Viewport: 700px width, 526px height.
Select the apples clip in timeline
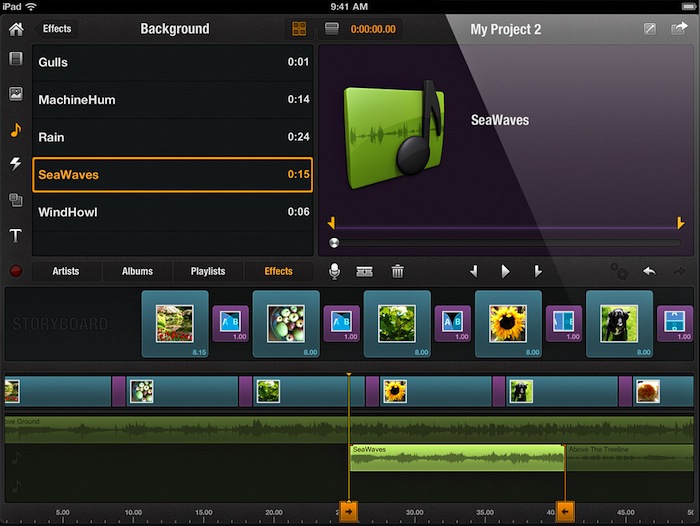click(x=182, y=391)
